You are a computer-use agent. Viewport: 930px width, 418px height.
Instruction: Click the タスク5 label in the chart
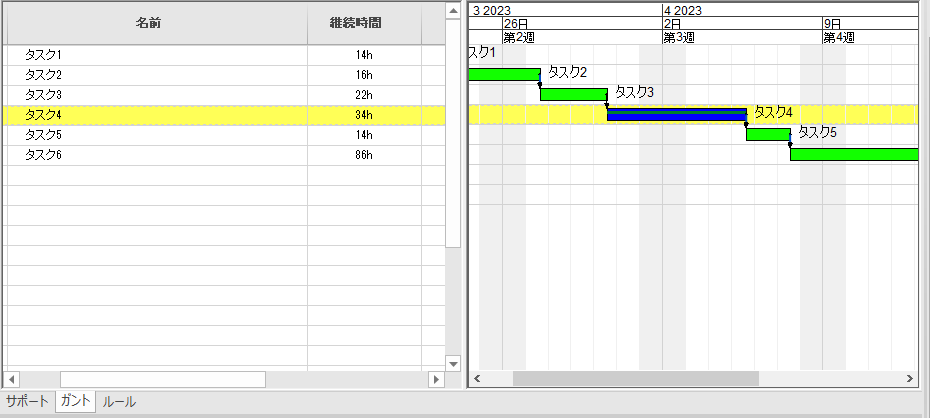pyautogui.click(x=817, y=132)
